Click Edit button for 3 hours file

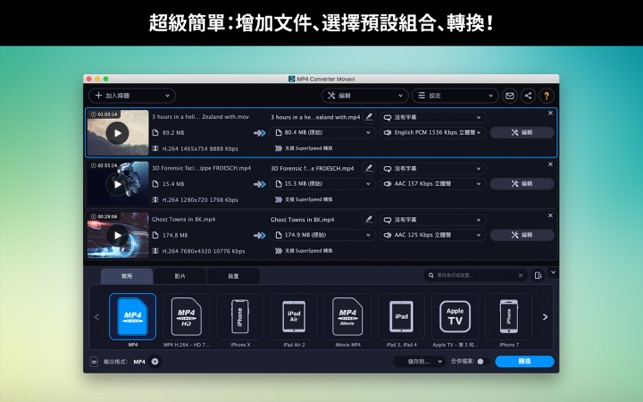522,132
